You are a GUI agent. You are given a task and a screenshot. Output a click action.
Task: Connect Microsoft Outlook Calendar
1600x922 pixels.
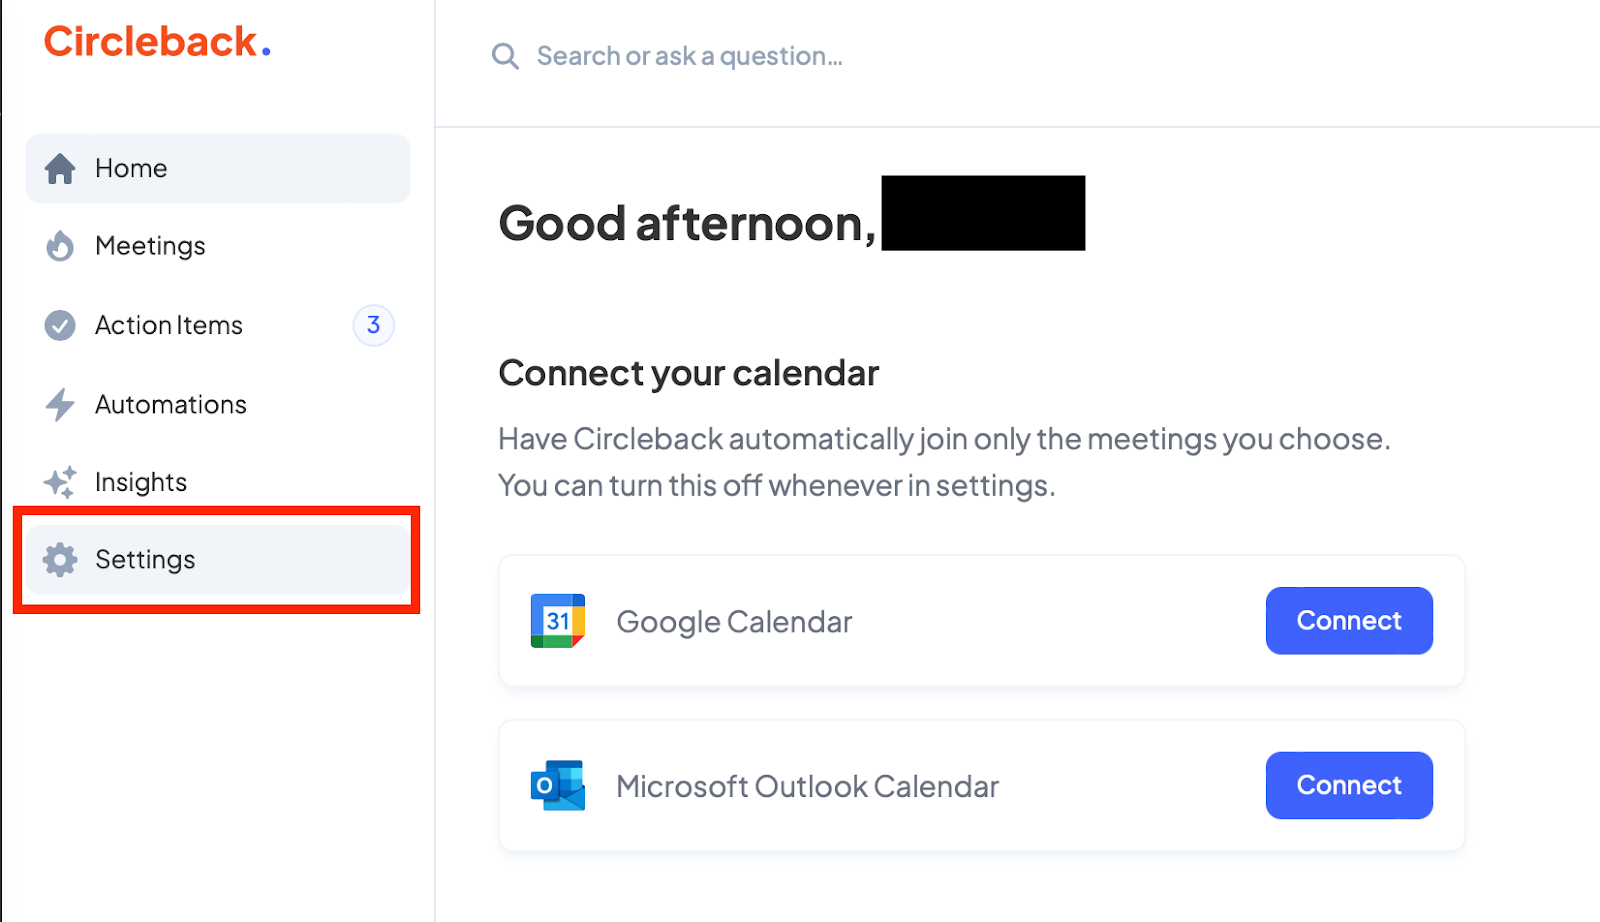1348,785
